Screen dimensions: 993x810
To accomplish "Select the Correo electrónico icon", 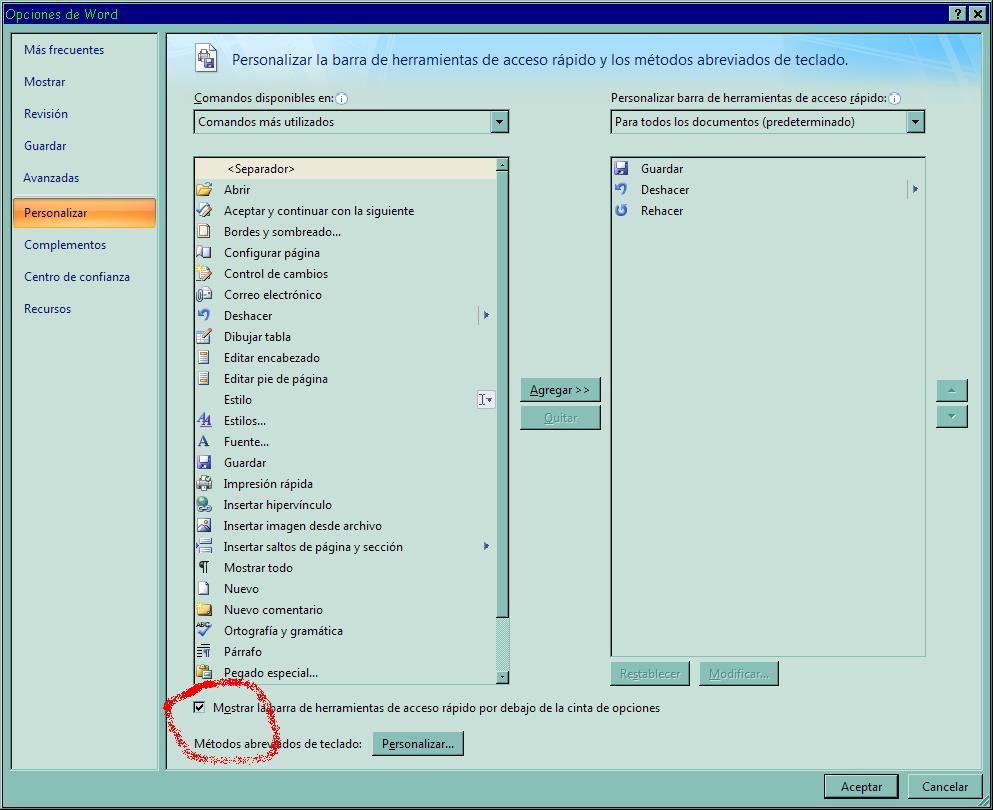I will [x=204, y=295].
